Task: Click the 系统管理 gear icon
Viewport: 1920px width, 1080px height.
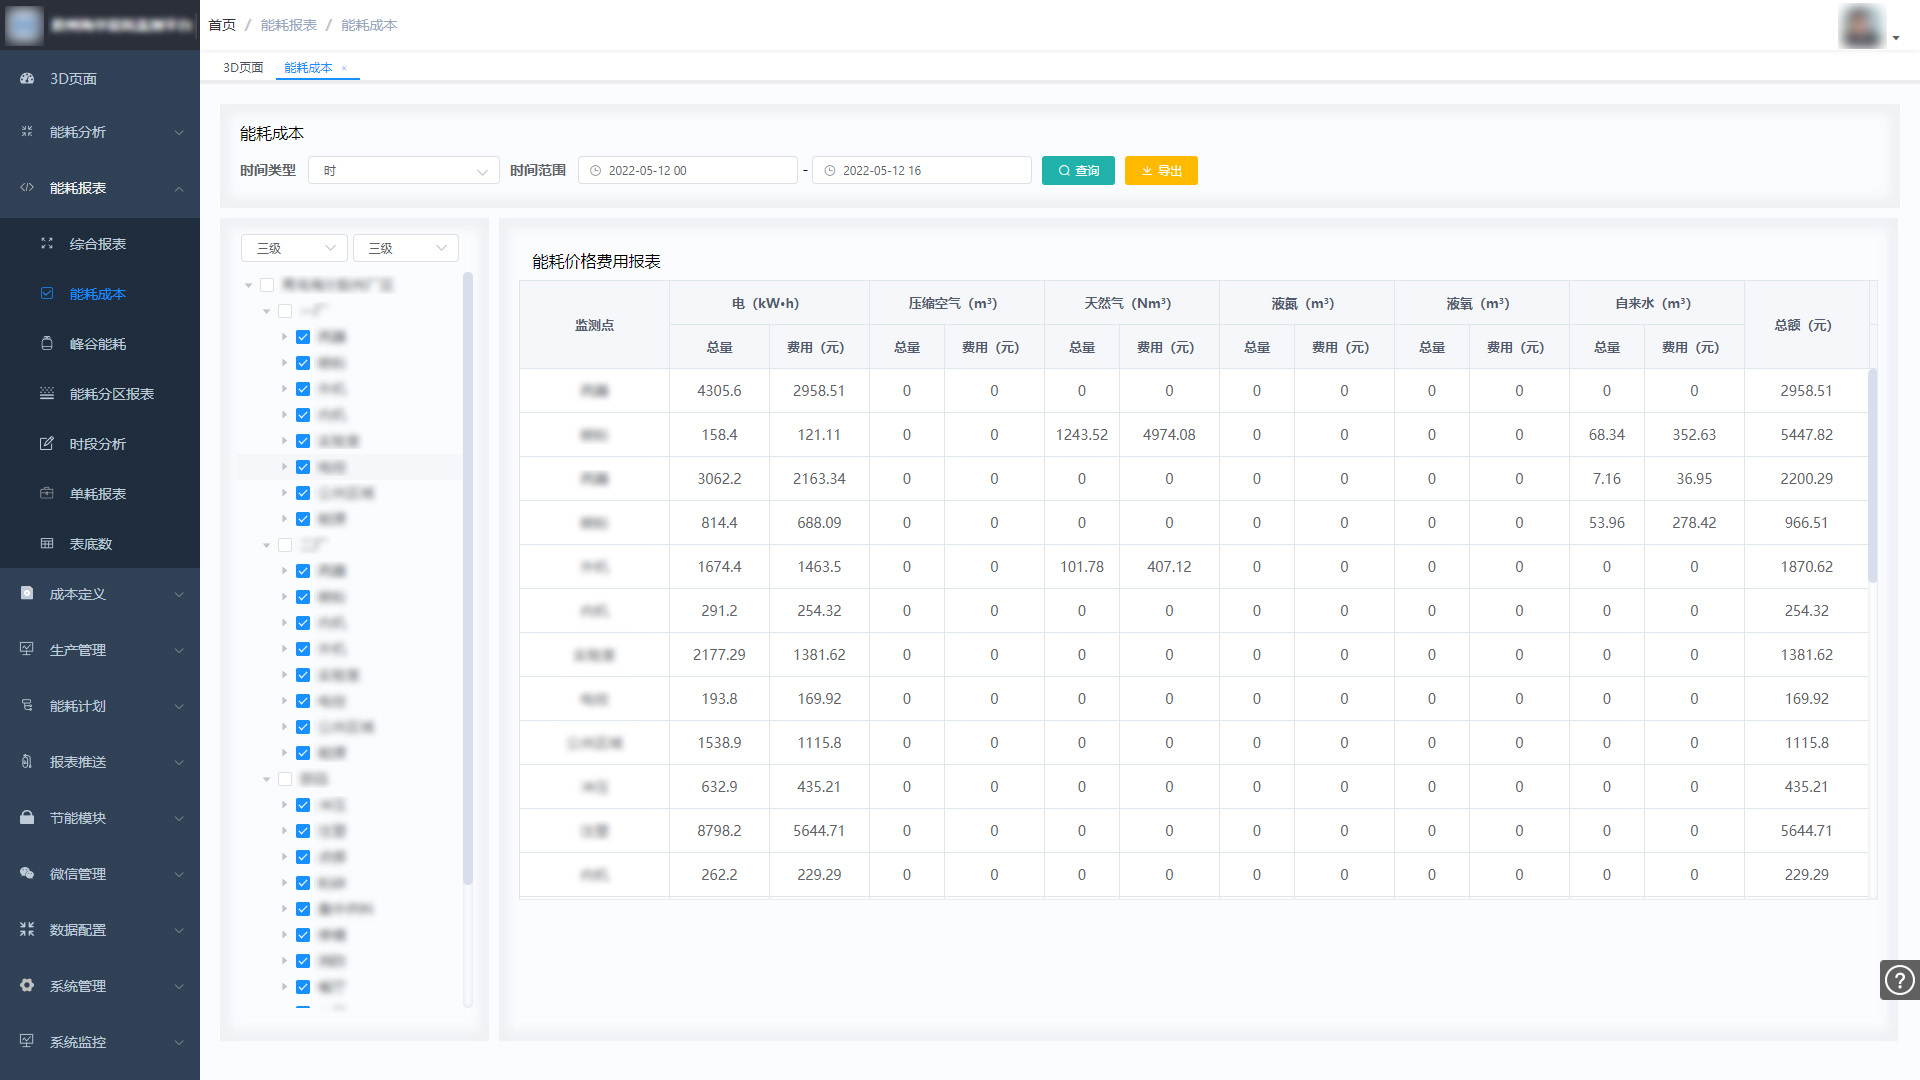Action: click(27, 985)
